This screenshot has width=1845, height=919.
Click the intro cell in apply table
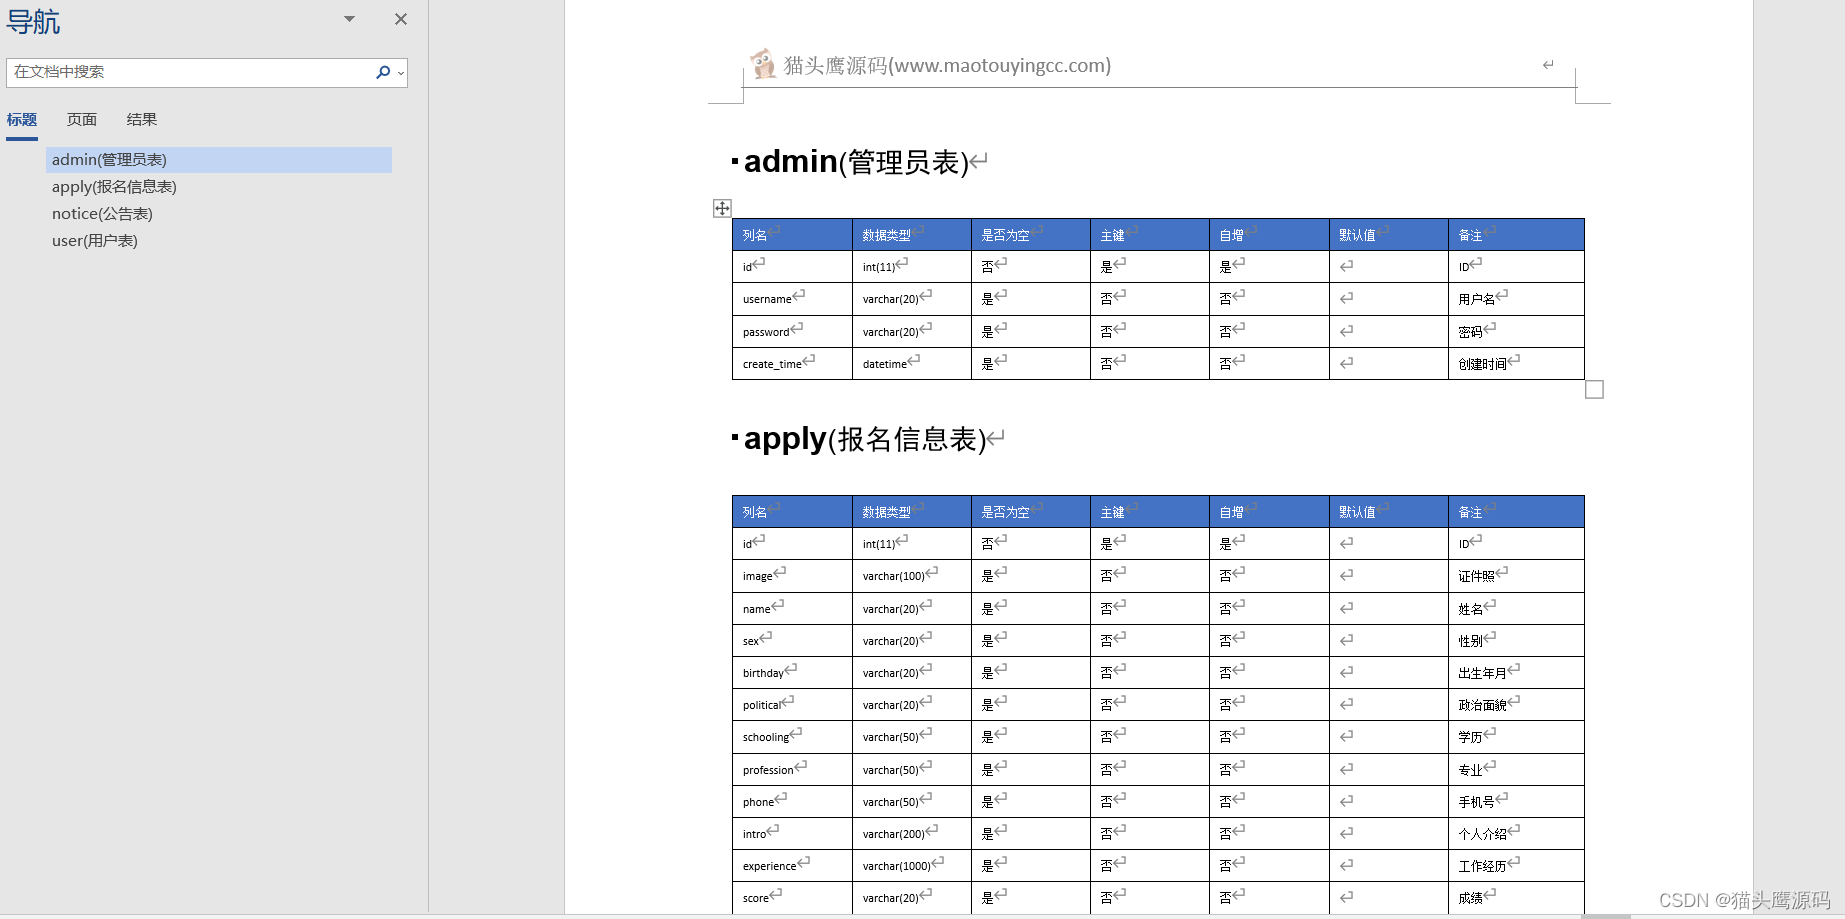(x=792, y=834)
